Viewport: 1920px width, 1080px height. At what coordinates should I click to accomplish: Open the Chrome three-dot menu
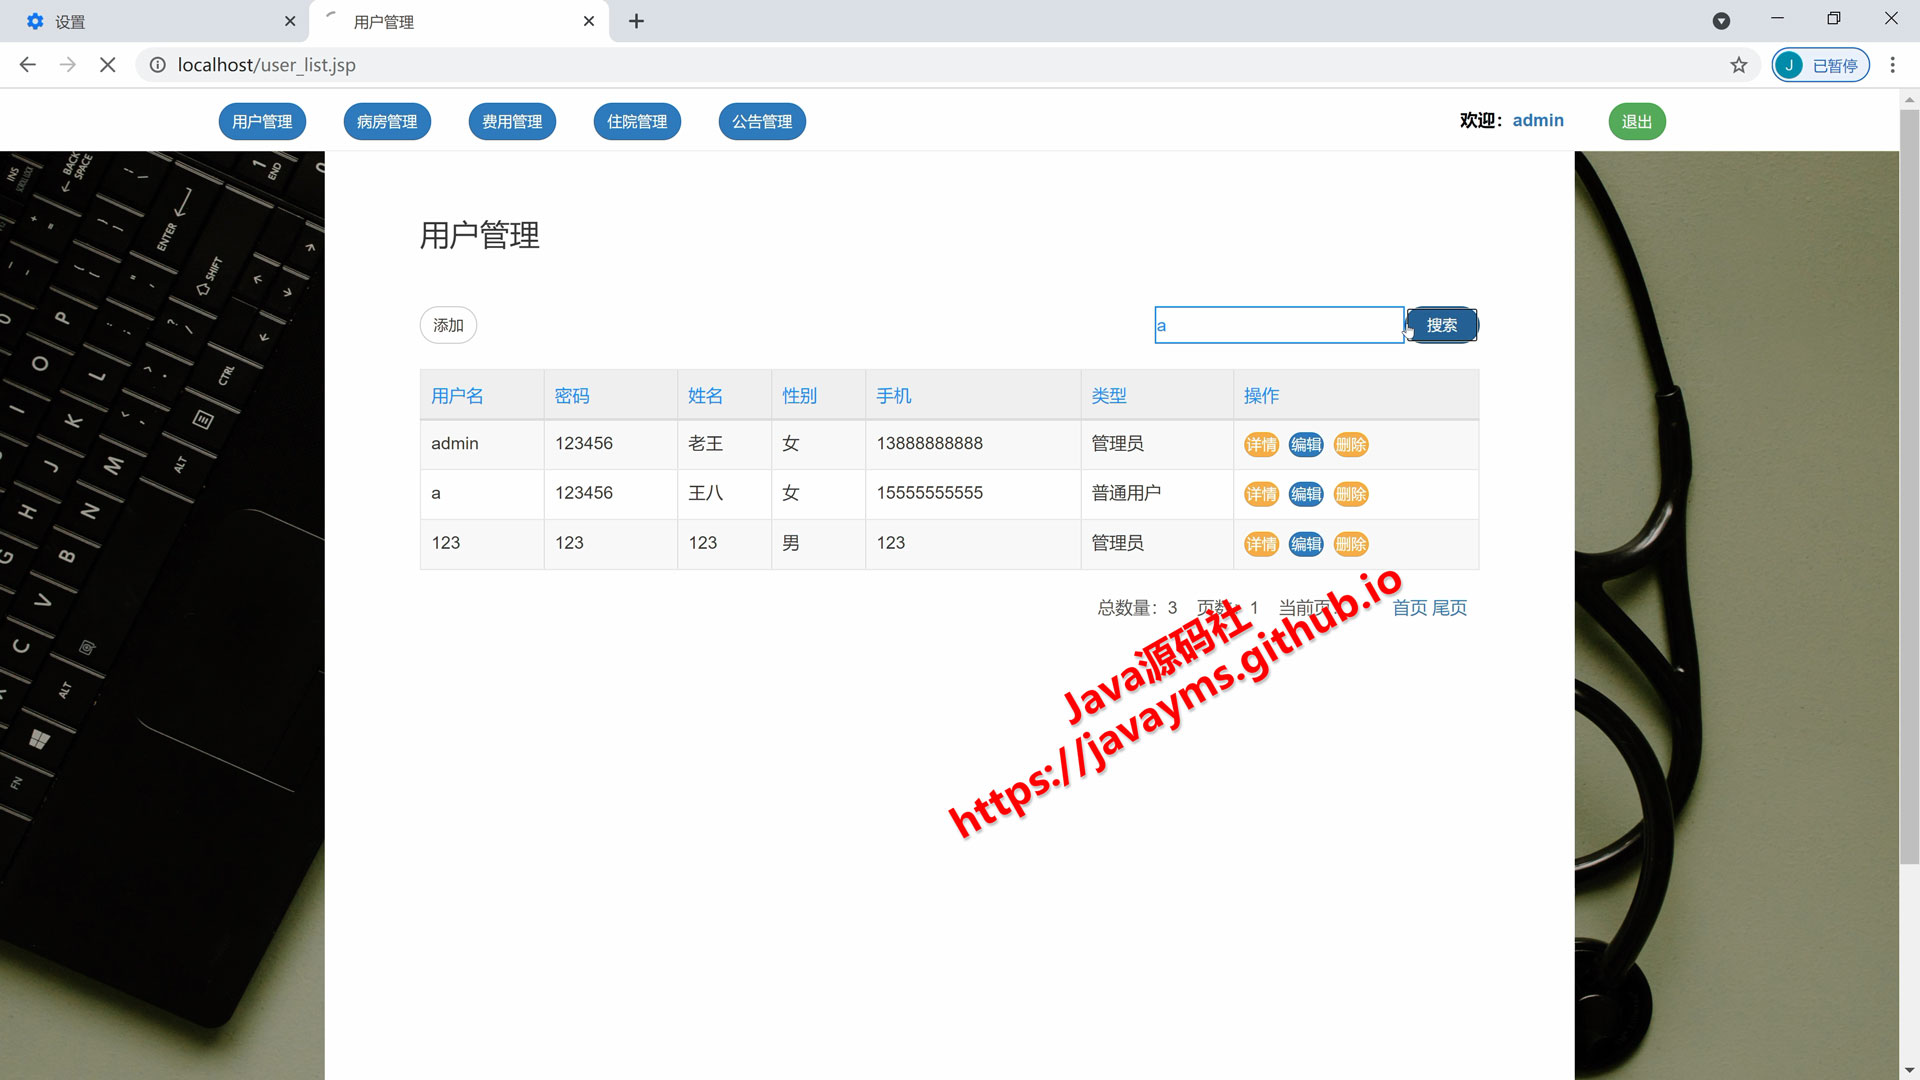[x=1893, y=65]
